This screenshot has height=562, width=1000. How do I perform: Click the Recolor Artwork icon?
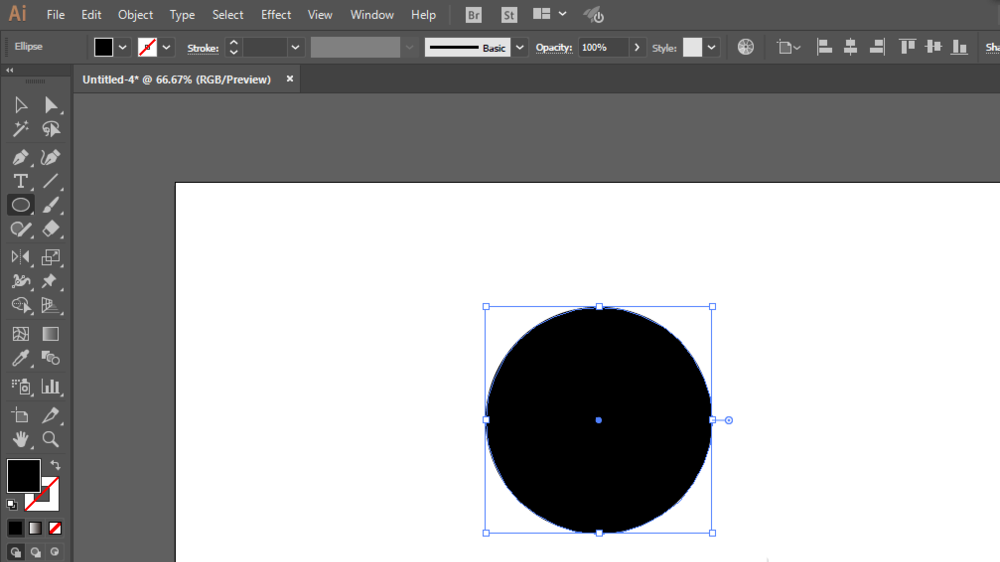(746, 47)
